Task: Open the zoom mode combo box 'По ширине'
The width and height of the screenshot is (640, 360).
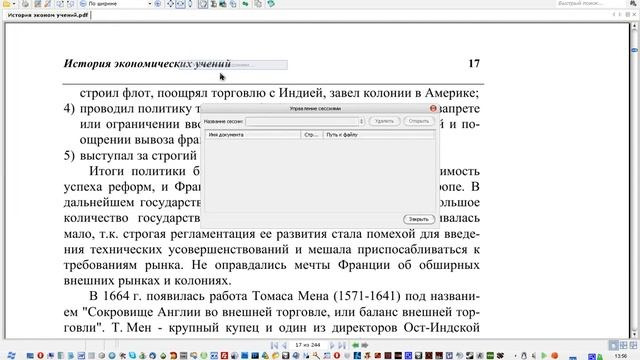Action: (x=120, y=4)
